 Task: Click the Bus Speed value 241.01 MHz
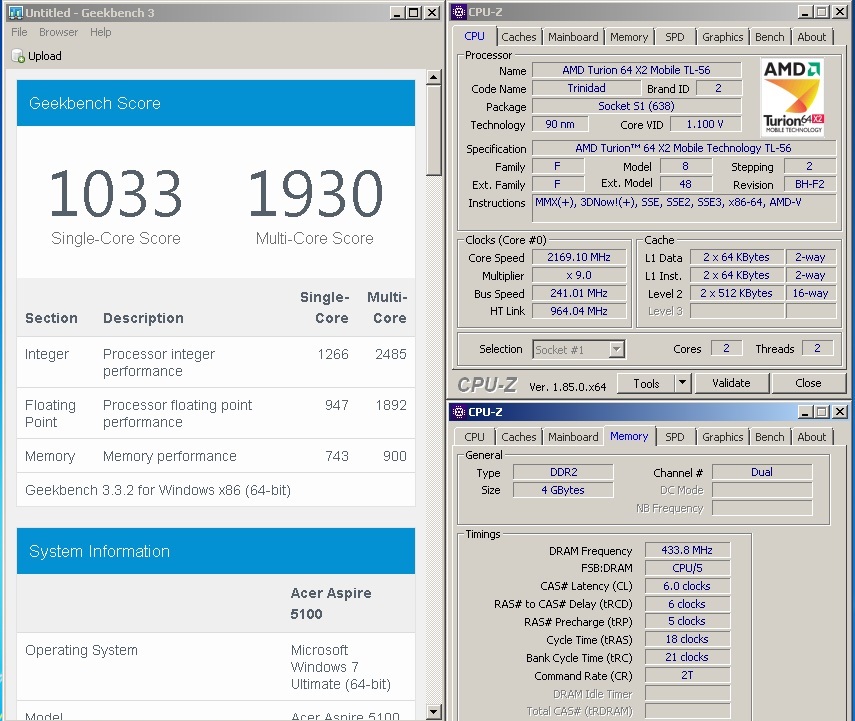pos(579,293)
